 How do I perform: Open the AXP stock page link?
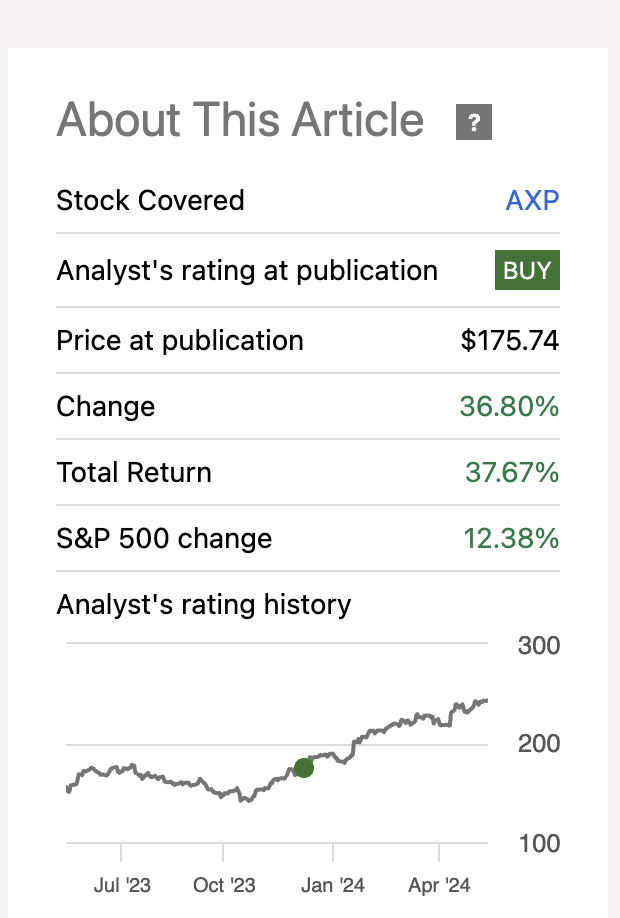(533, 200)
